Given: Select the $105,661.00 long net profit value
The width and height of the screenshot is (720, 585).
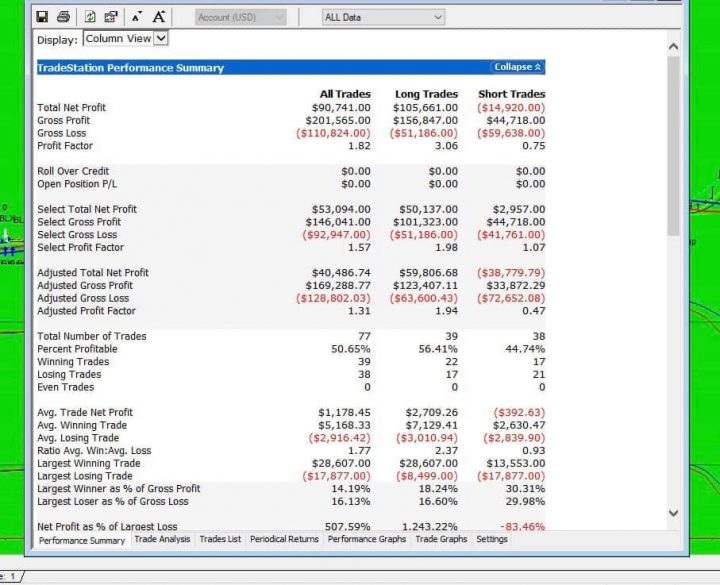Looking at the screenshot, I should point(425,107).
